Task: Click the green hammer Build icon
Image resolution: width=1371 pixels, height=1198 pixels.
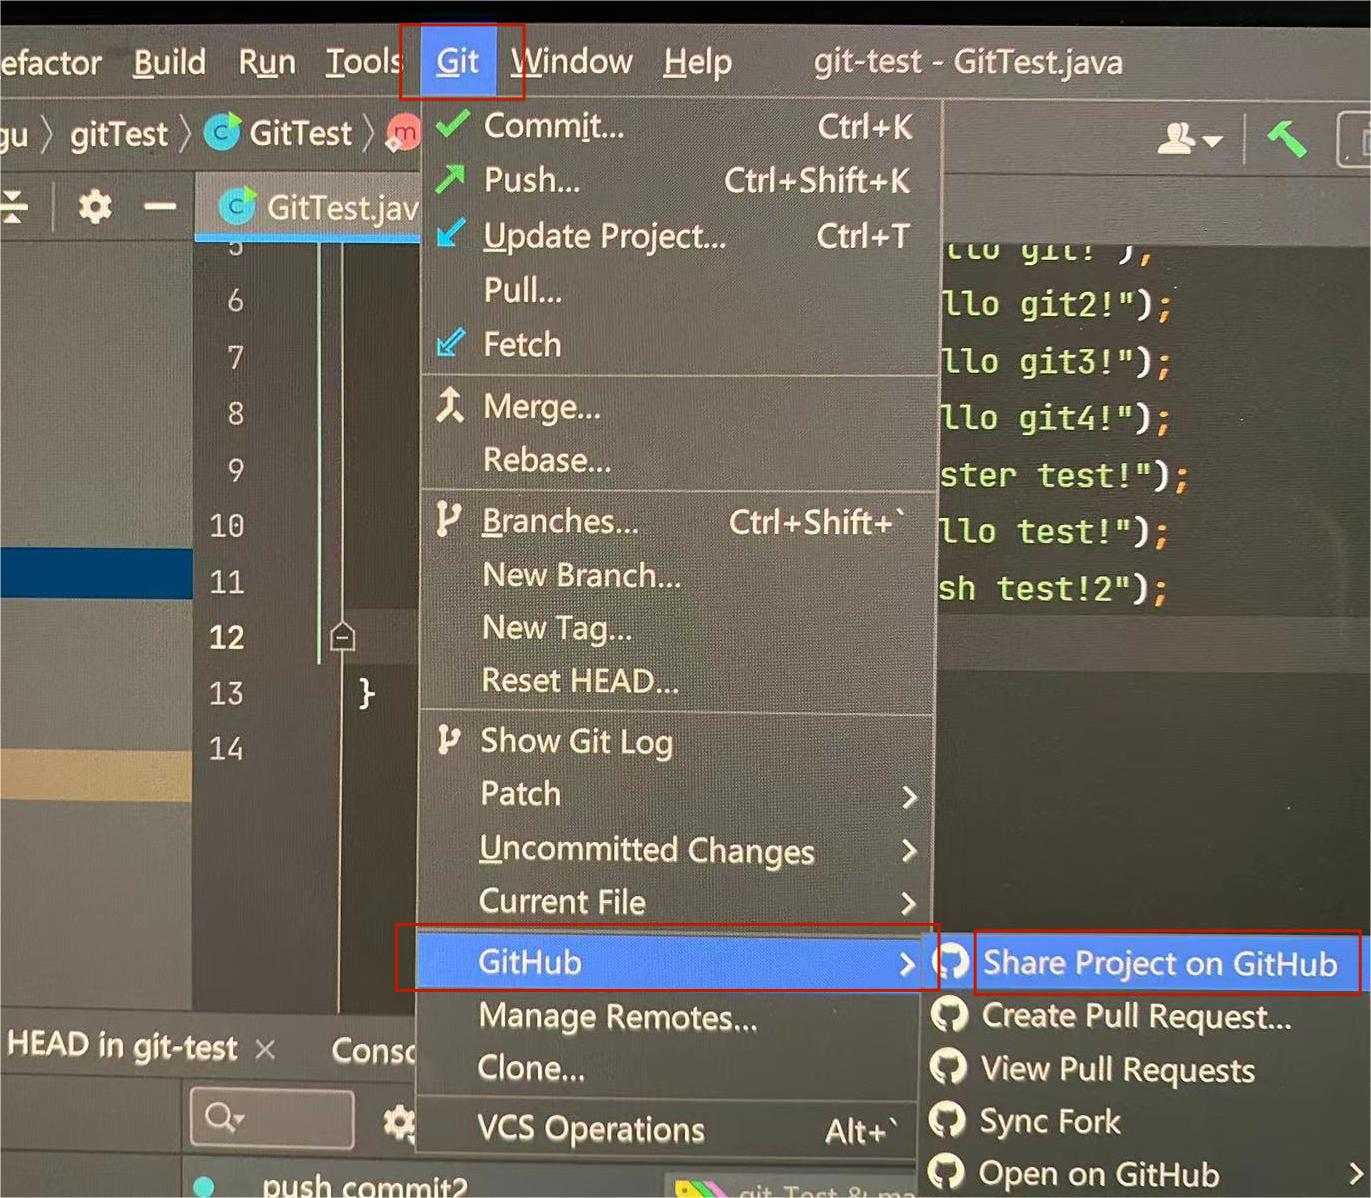Action: click(x=1287, y=139)
